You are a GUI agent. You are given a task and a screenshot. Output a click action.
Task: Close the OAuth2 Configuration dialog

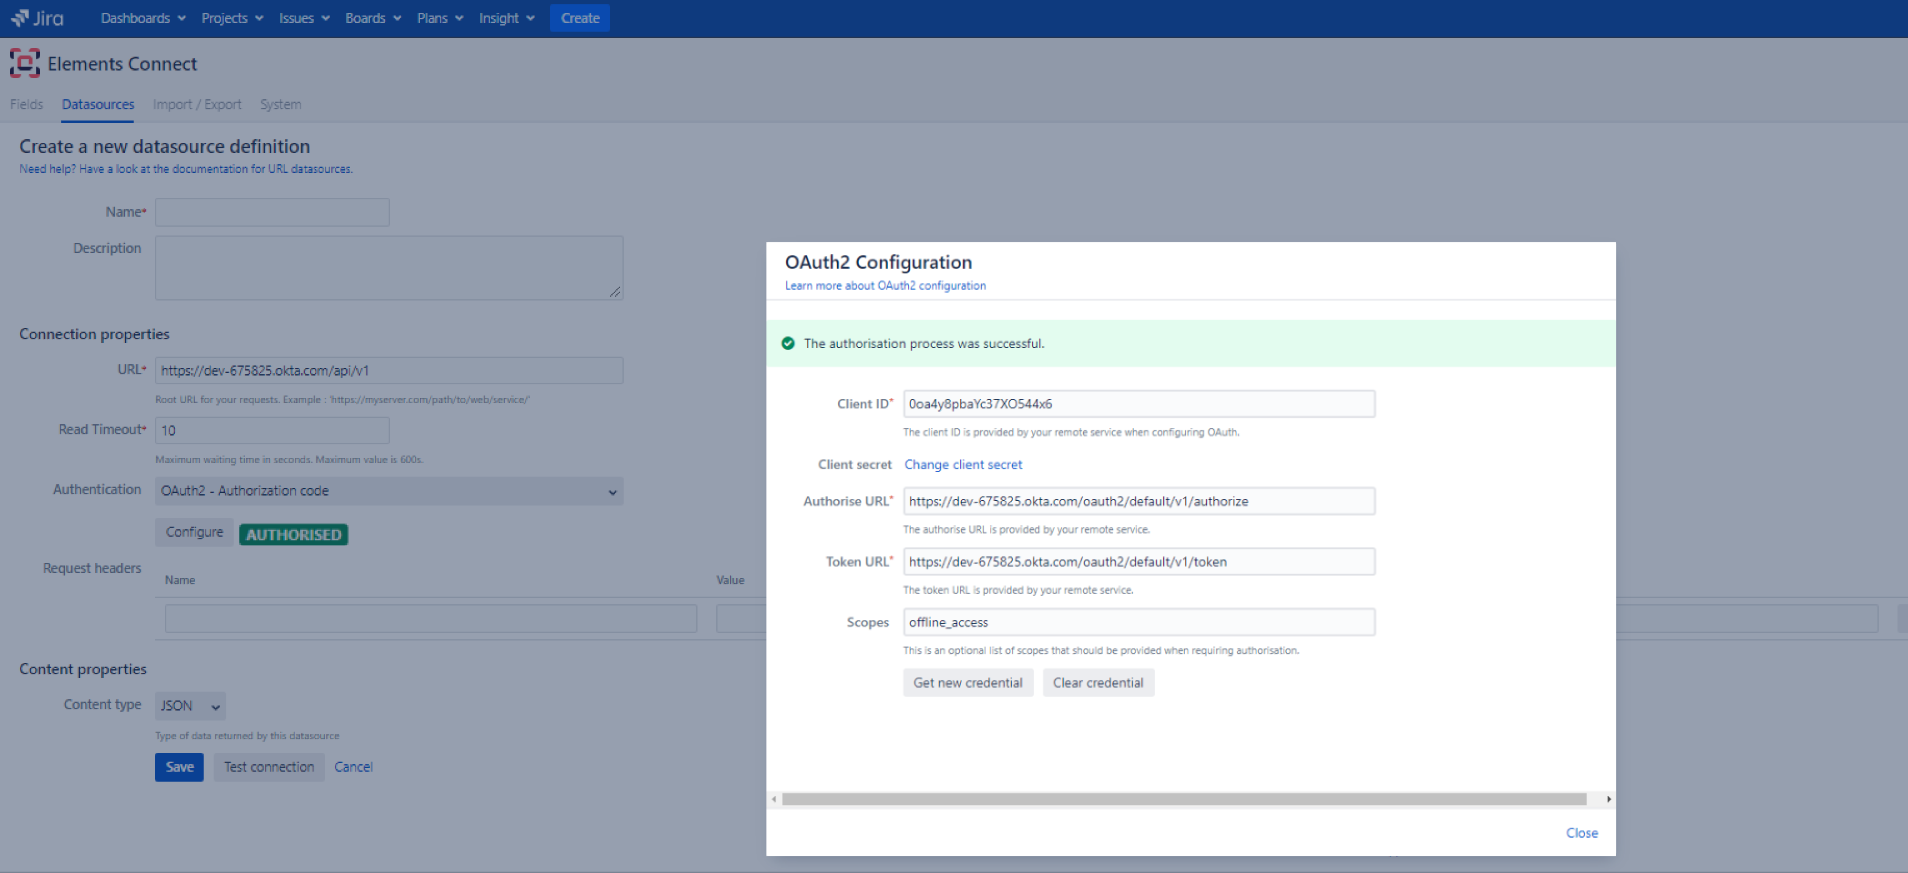coord(1581,833)
